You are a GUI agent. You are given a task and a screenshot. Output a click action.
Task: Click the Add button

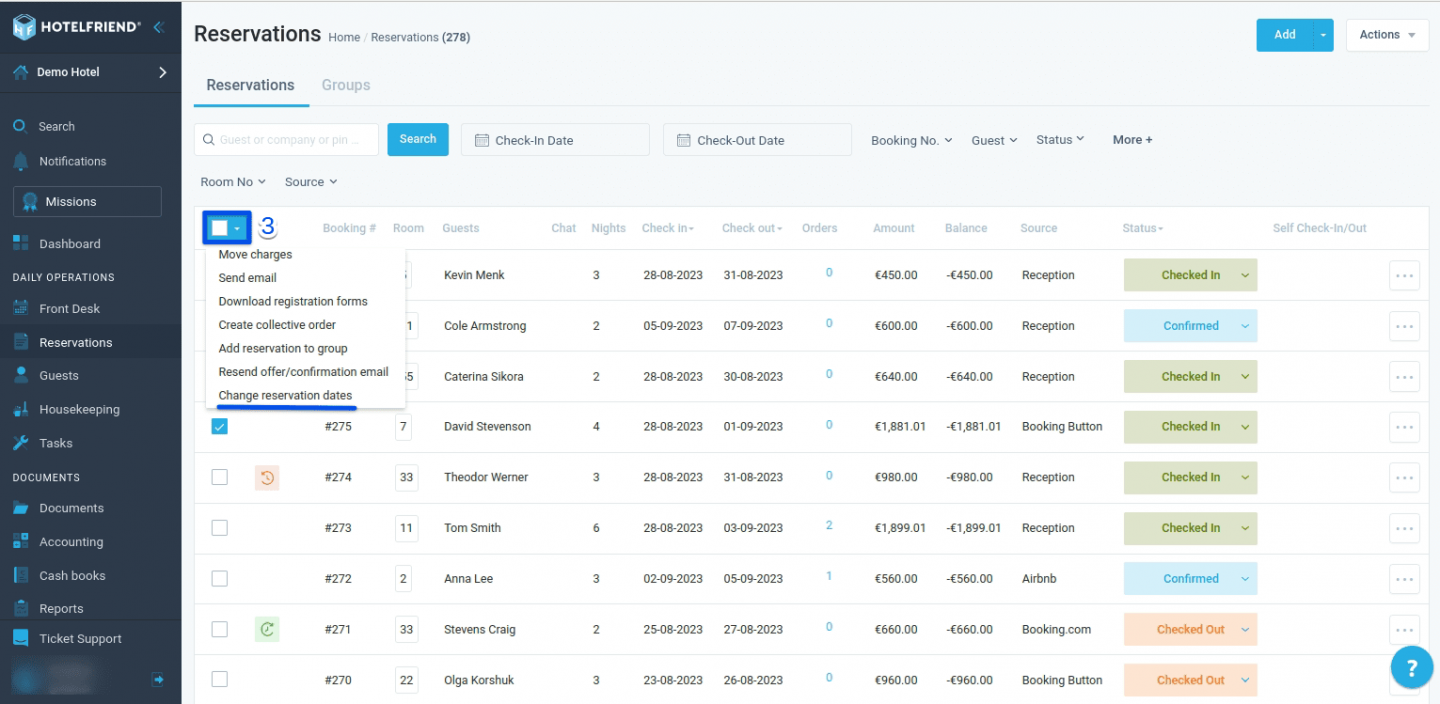tap(1285, 35)
